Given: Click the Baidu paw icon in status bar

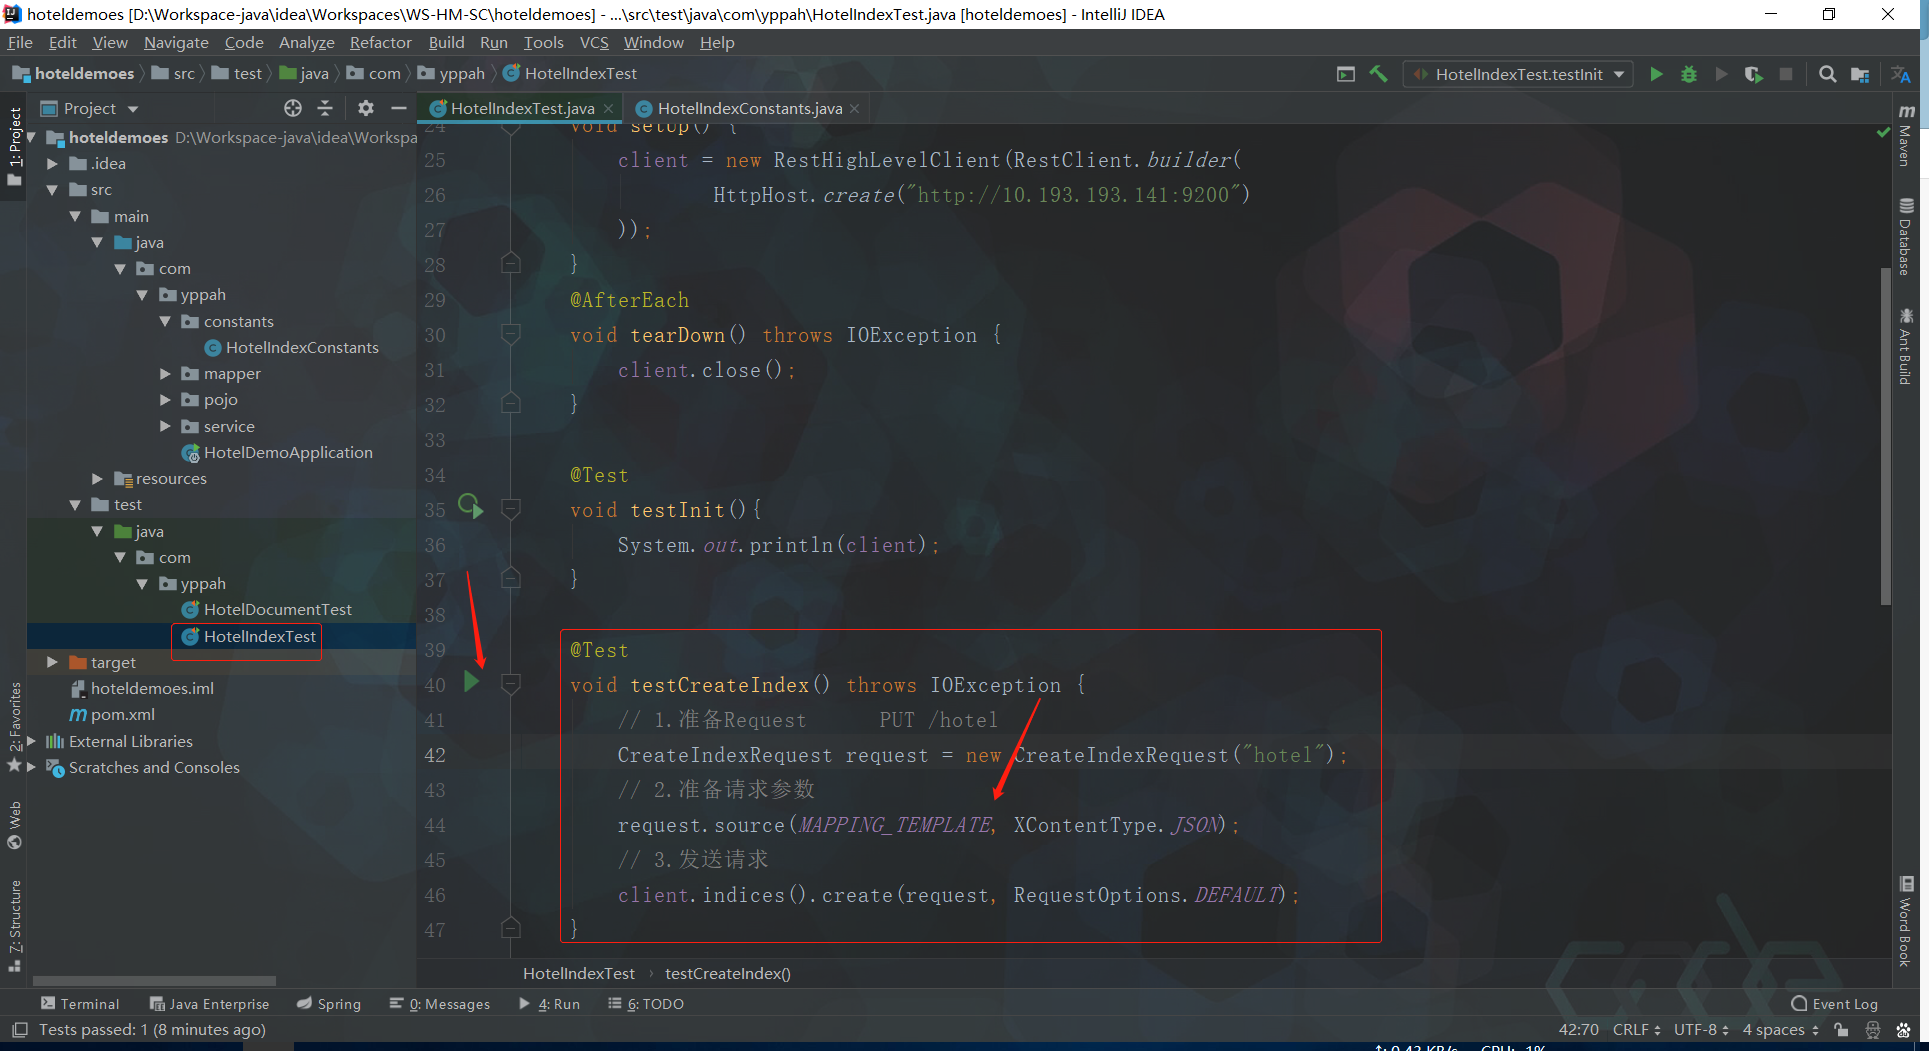Looking at the screenshot, I should click(1903, 1030).
